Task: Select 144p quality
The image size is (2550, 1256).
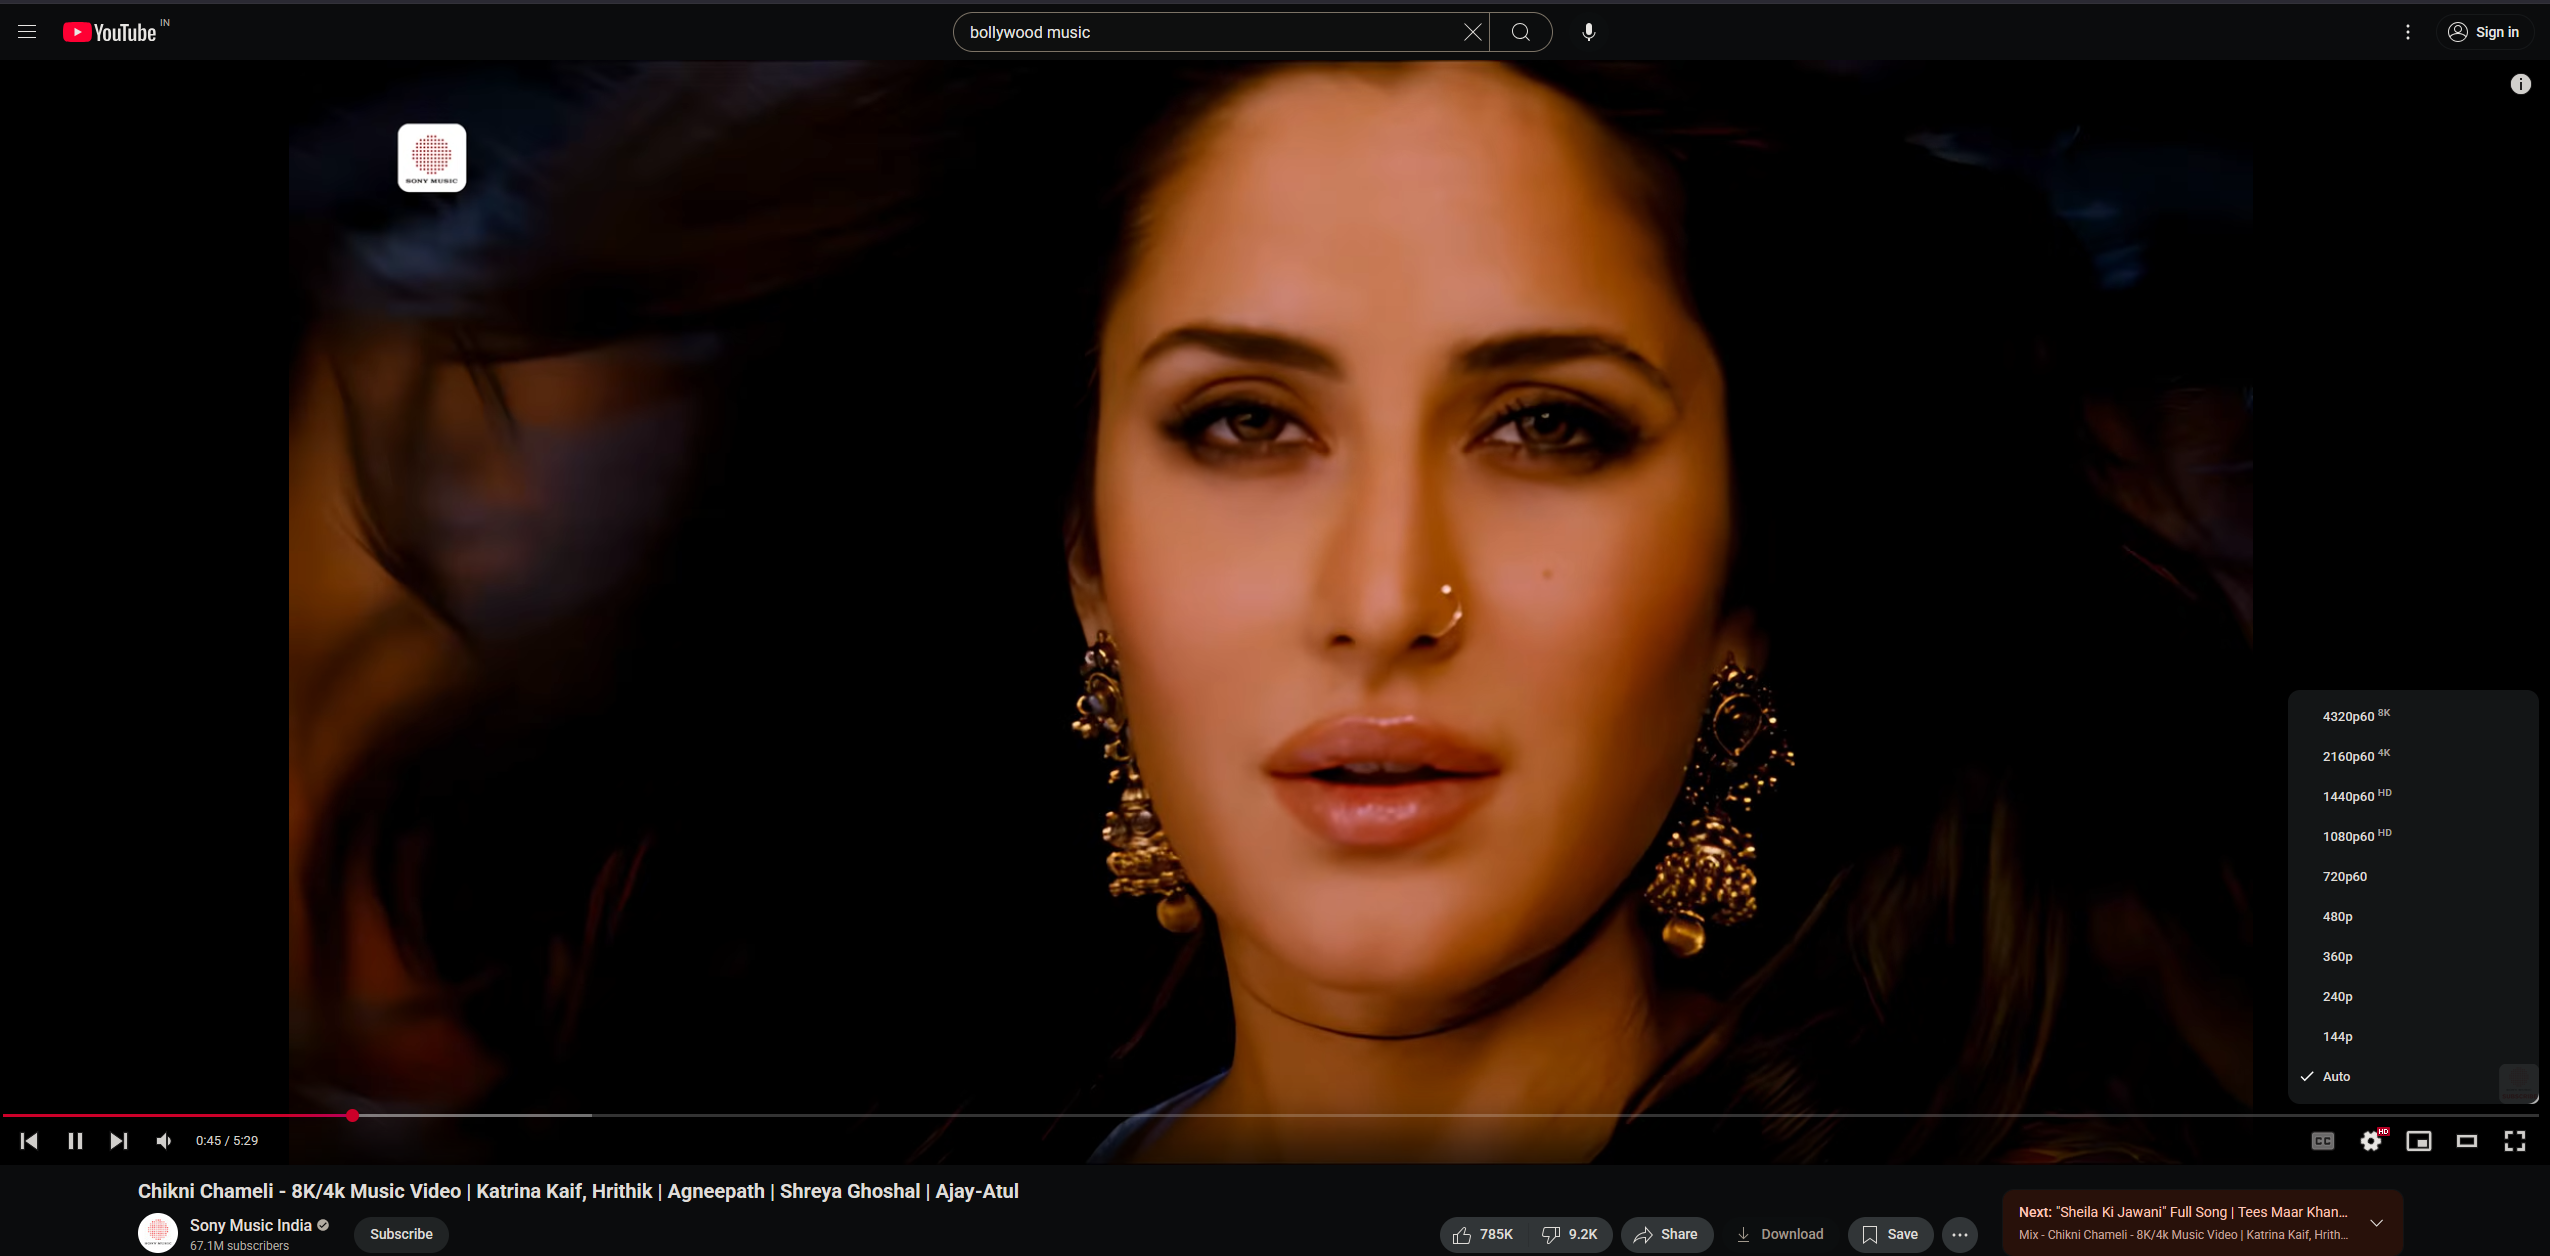Action: [2412, 1036]
